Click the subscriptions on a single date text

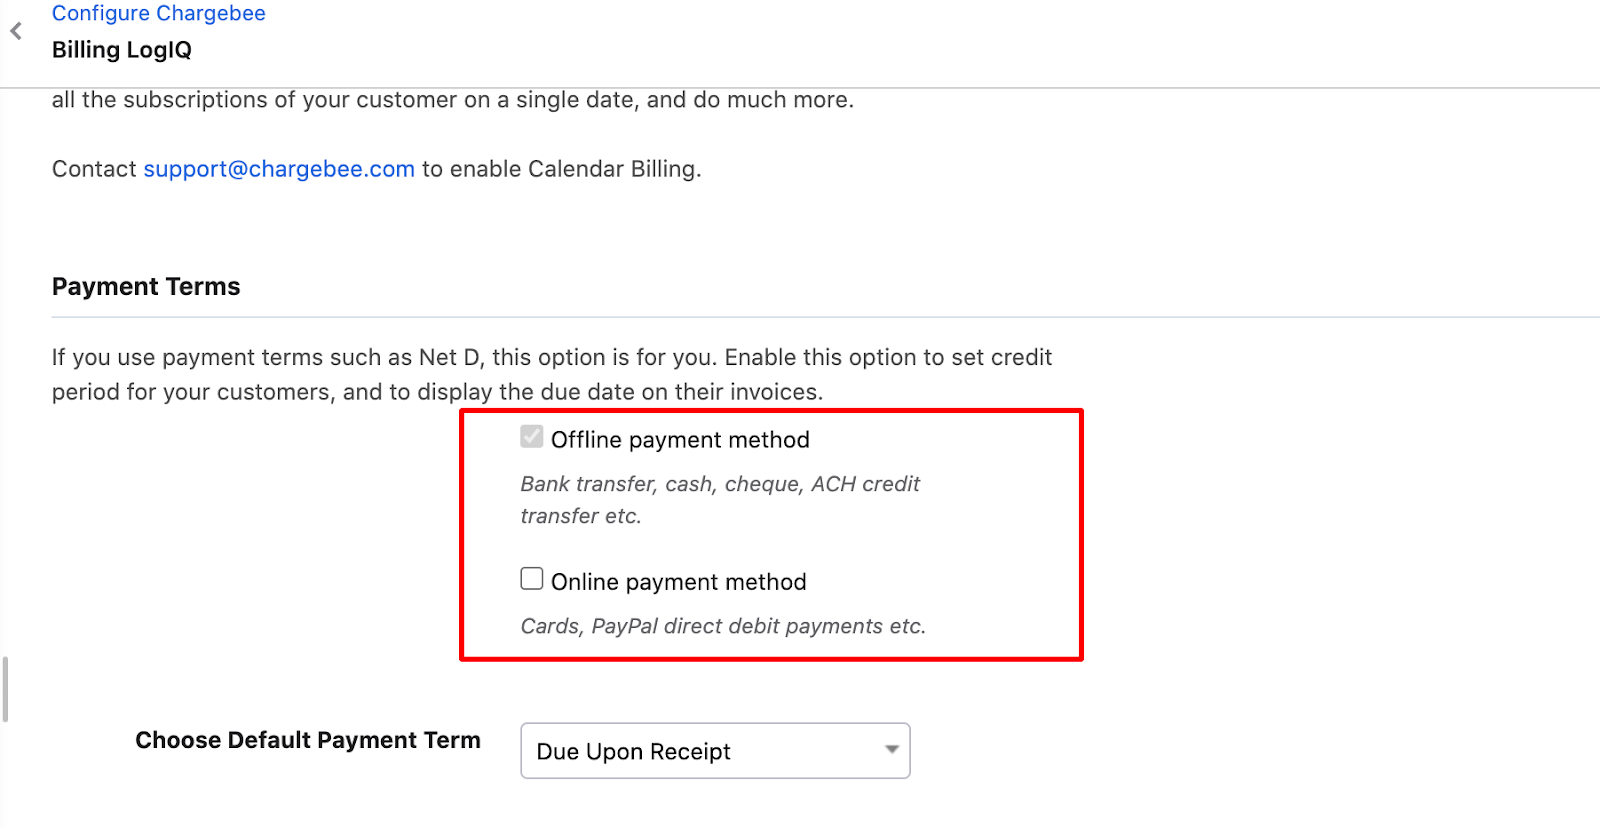click(x=453, y=100)
